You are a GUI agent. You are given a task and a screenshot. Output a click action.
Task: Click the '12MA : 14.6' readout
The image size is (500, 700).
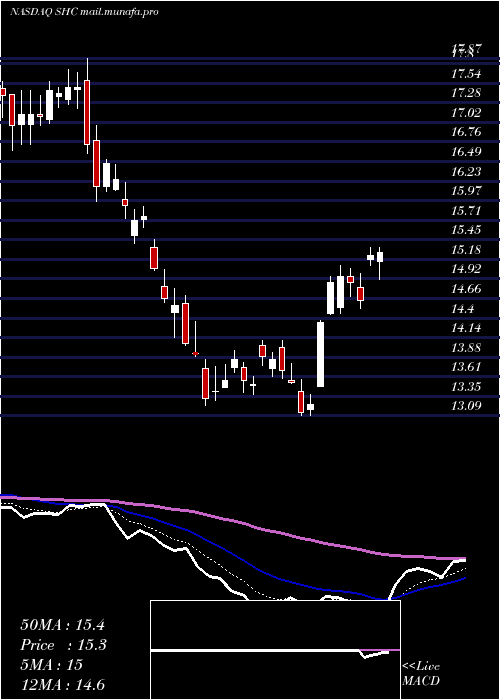point(62,685)
